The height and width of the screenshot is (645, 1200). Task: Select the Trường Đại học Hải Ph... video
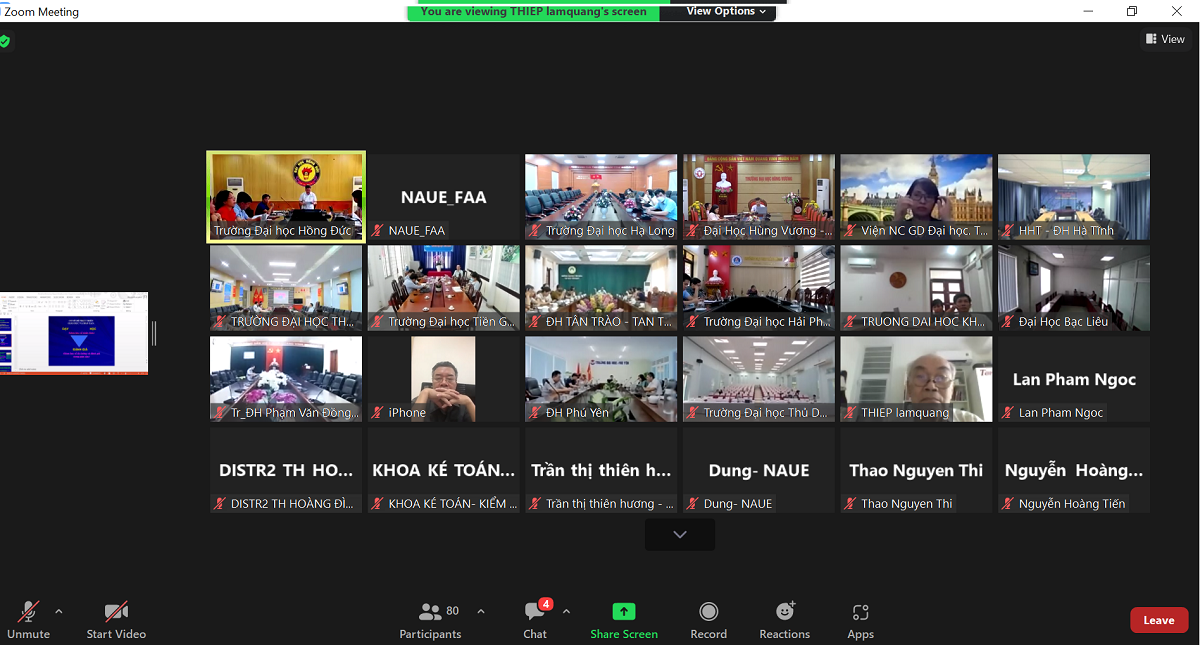tap(759, 288)
